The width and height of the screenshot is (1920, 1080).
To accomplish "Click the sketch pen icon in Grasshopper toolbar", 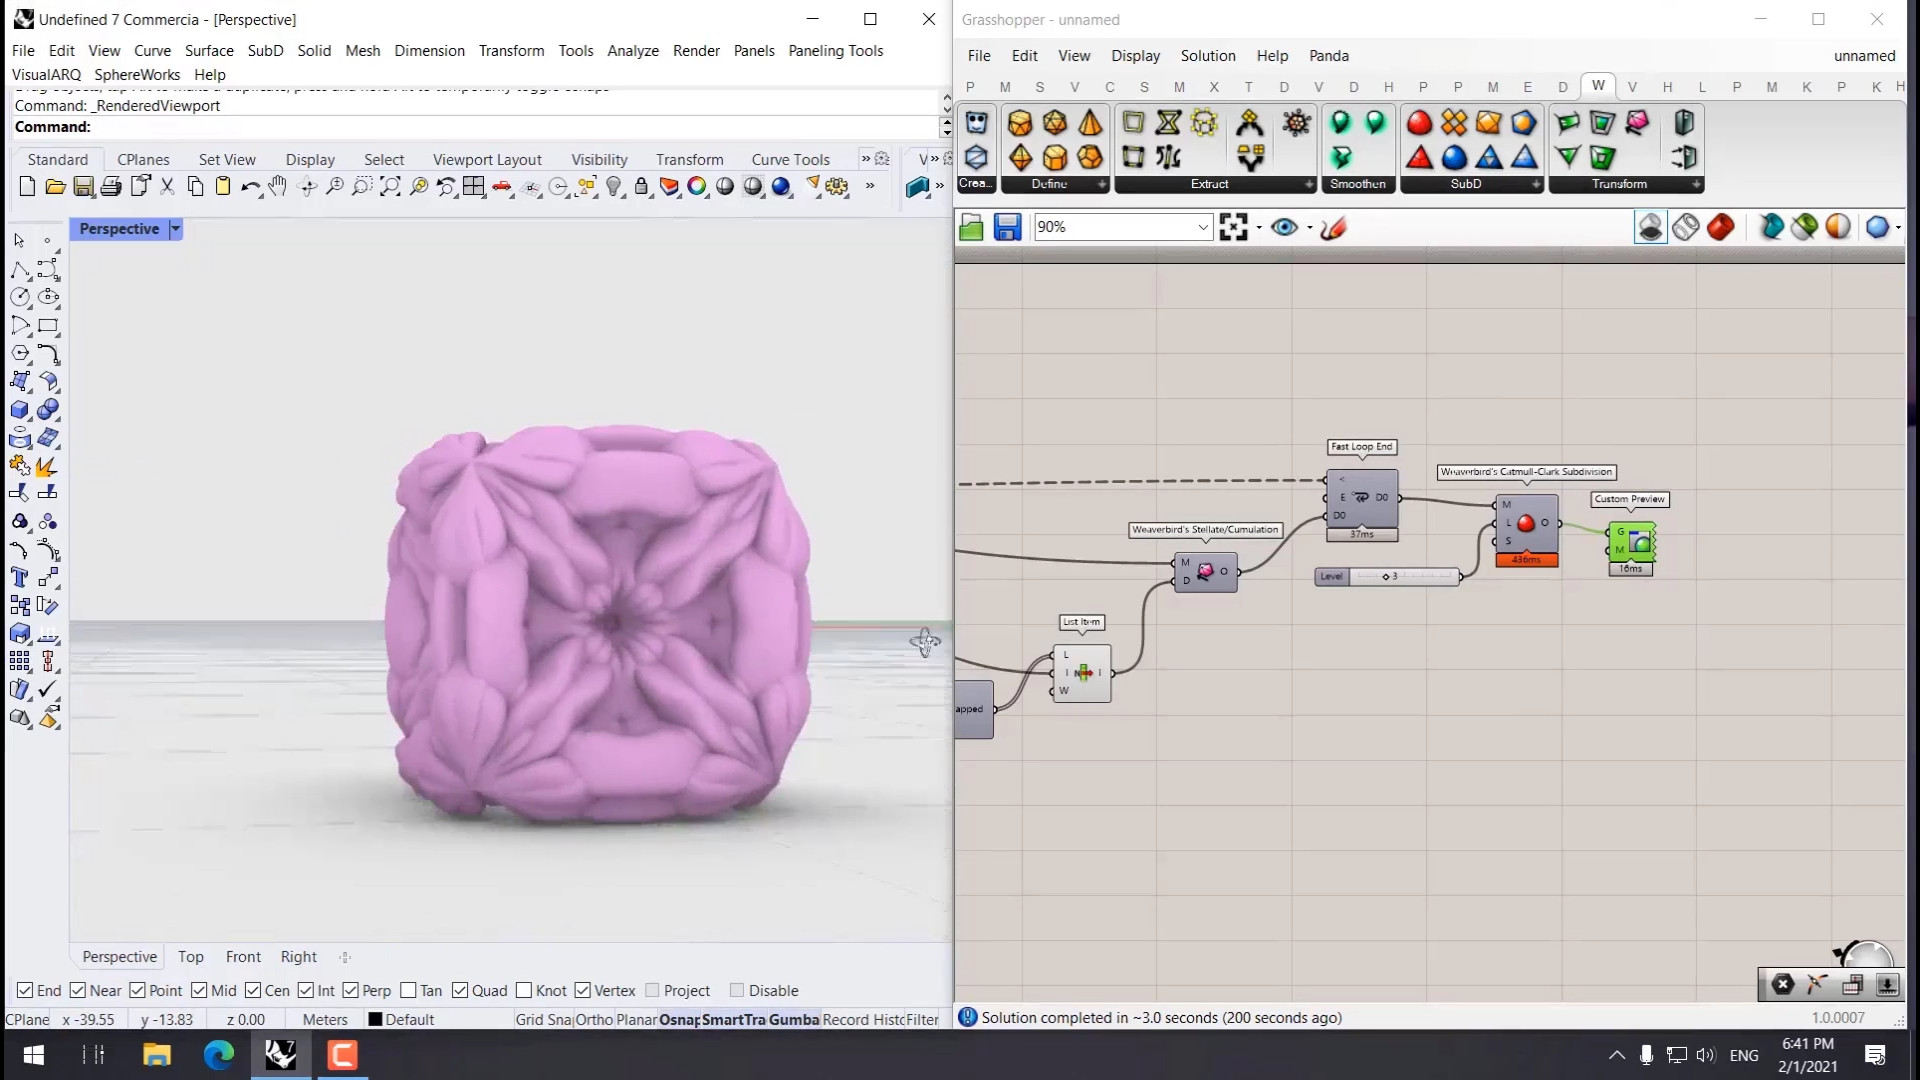I will click(x=1333, y=228).
